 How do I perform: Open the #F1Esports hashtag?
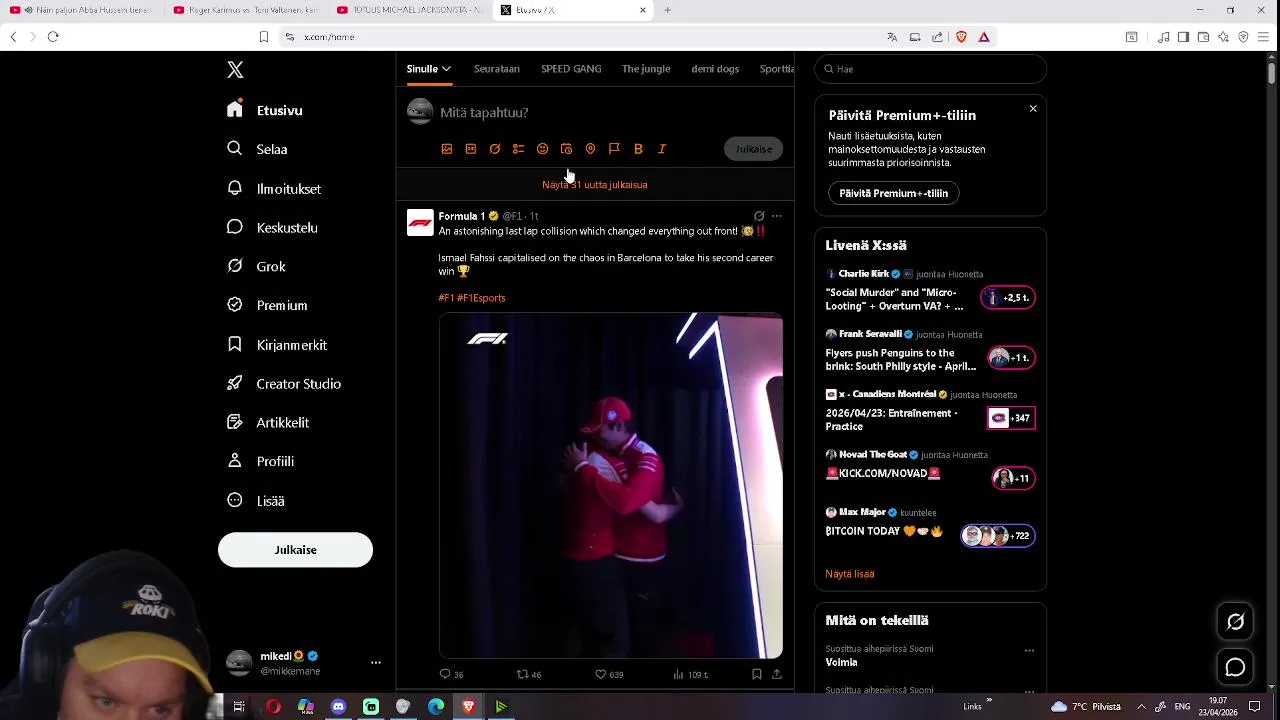coord(481,298)
